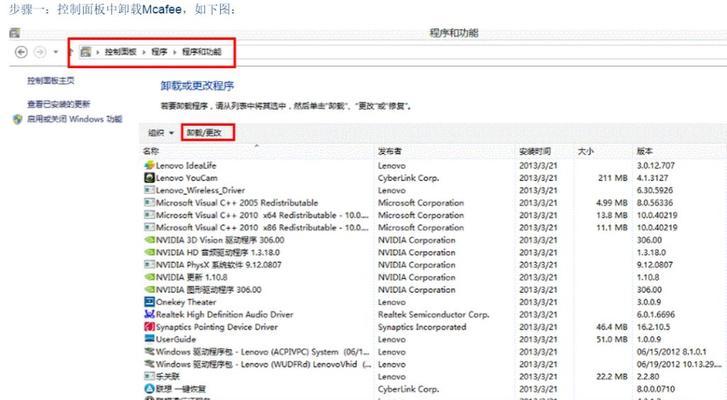
Task: Open 启用或关闭 Windows 功能 link
Action: click(x=75, y=119)
